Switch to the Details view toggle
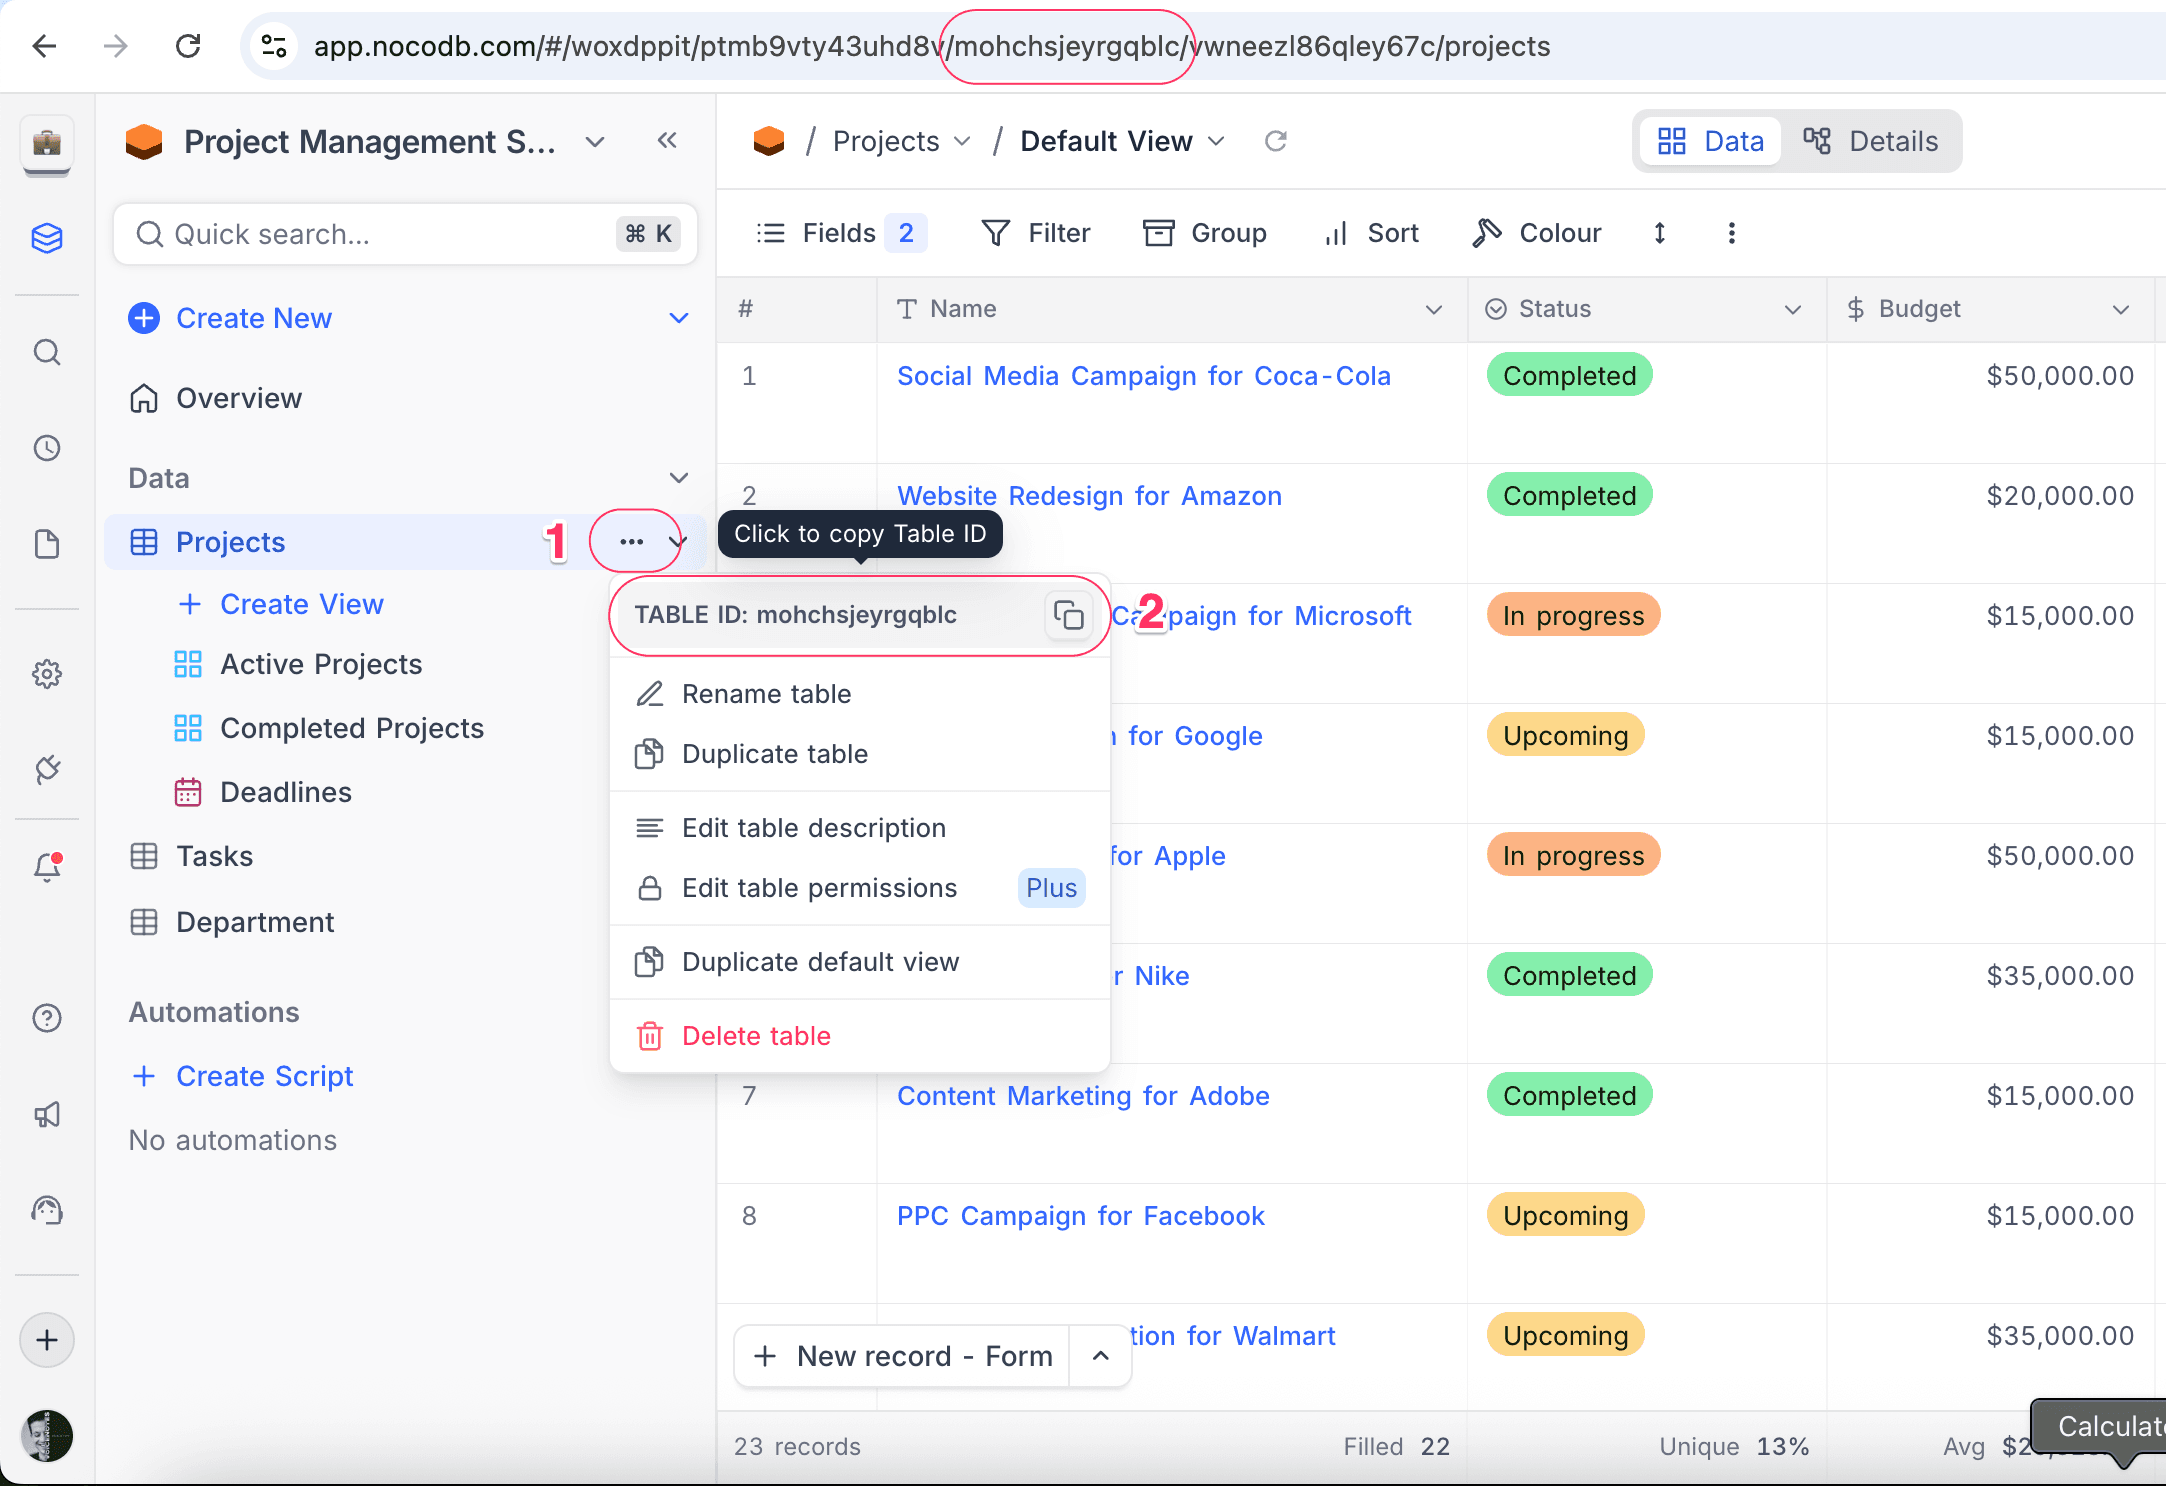 tap(1871, 141)
